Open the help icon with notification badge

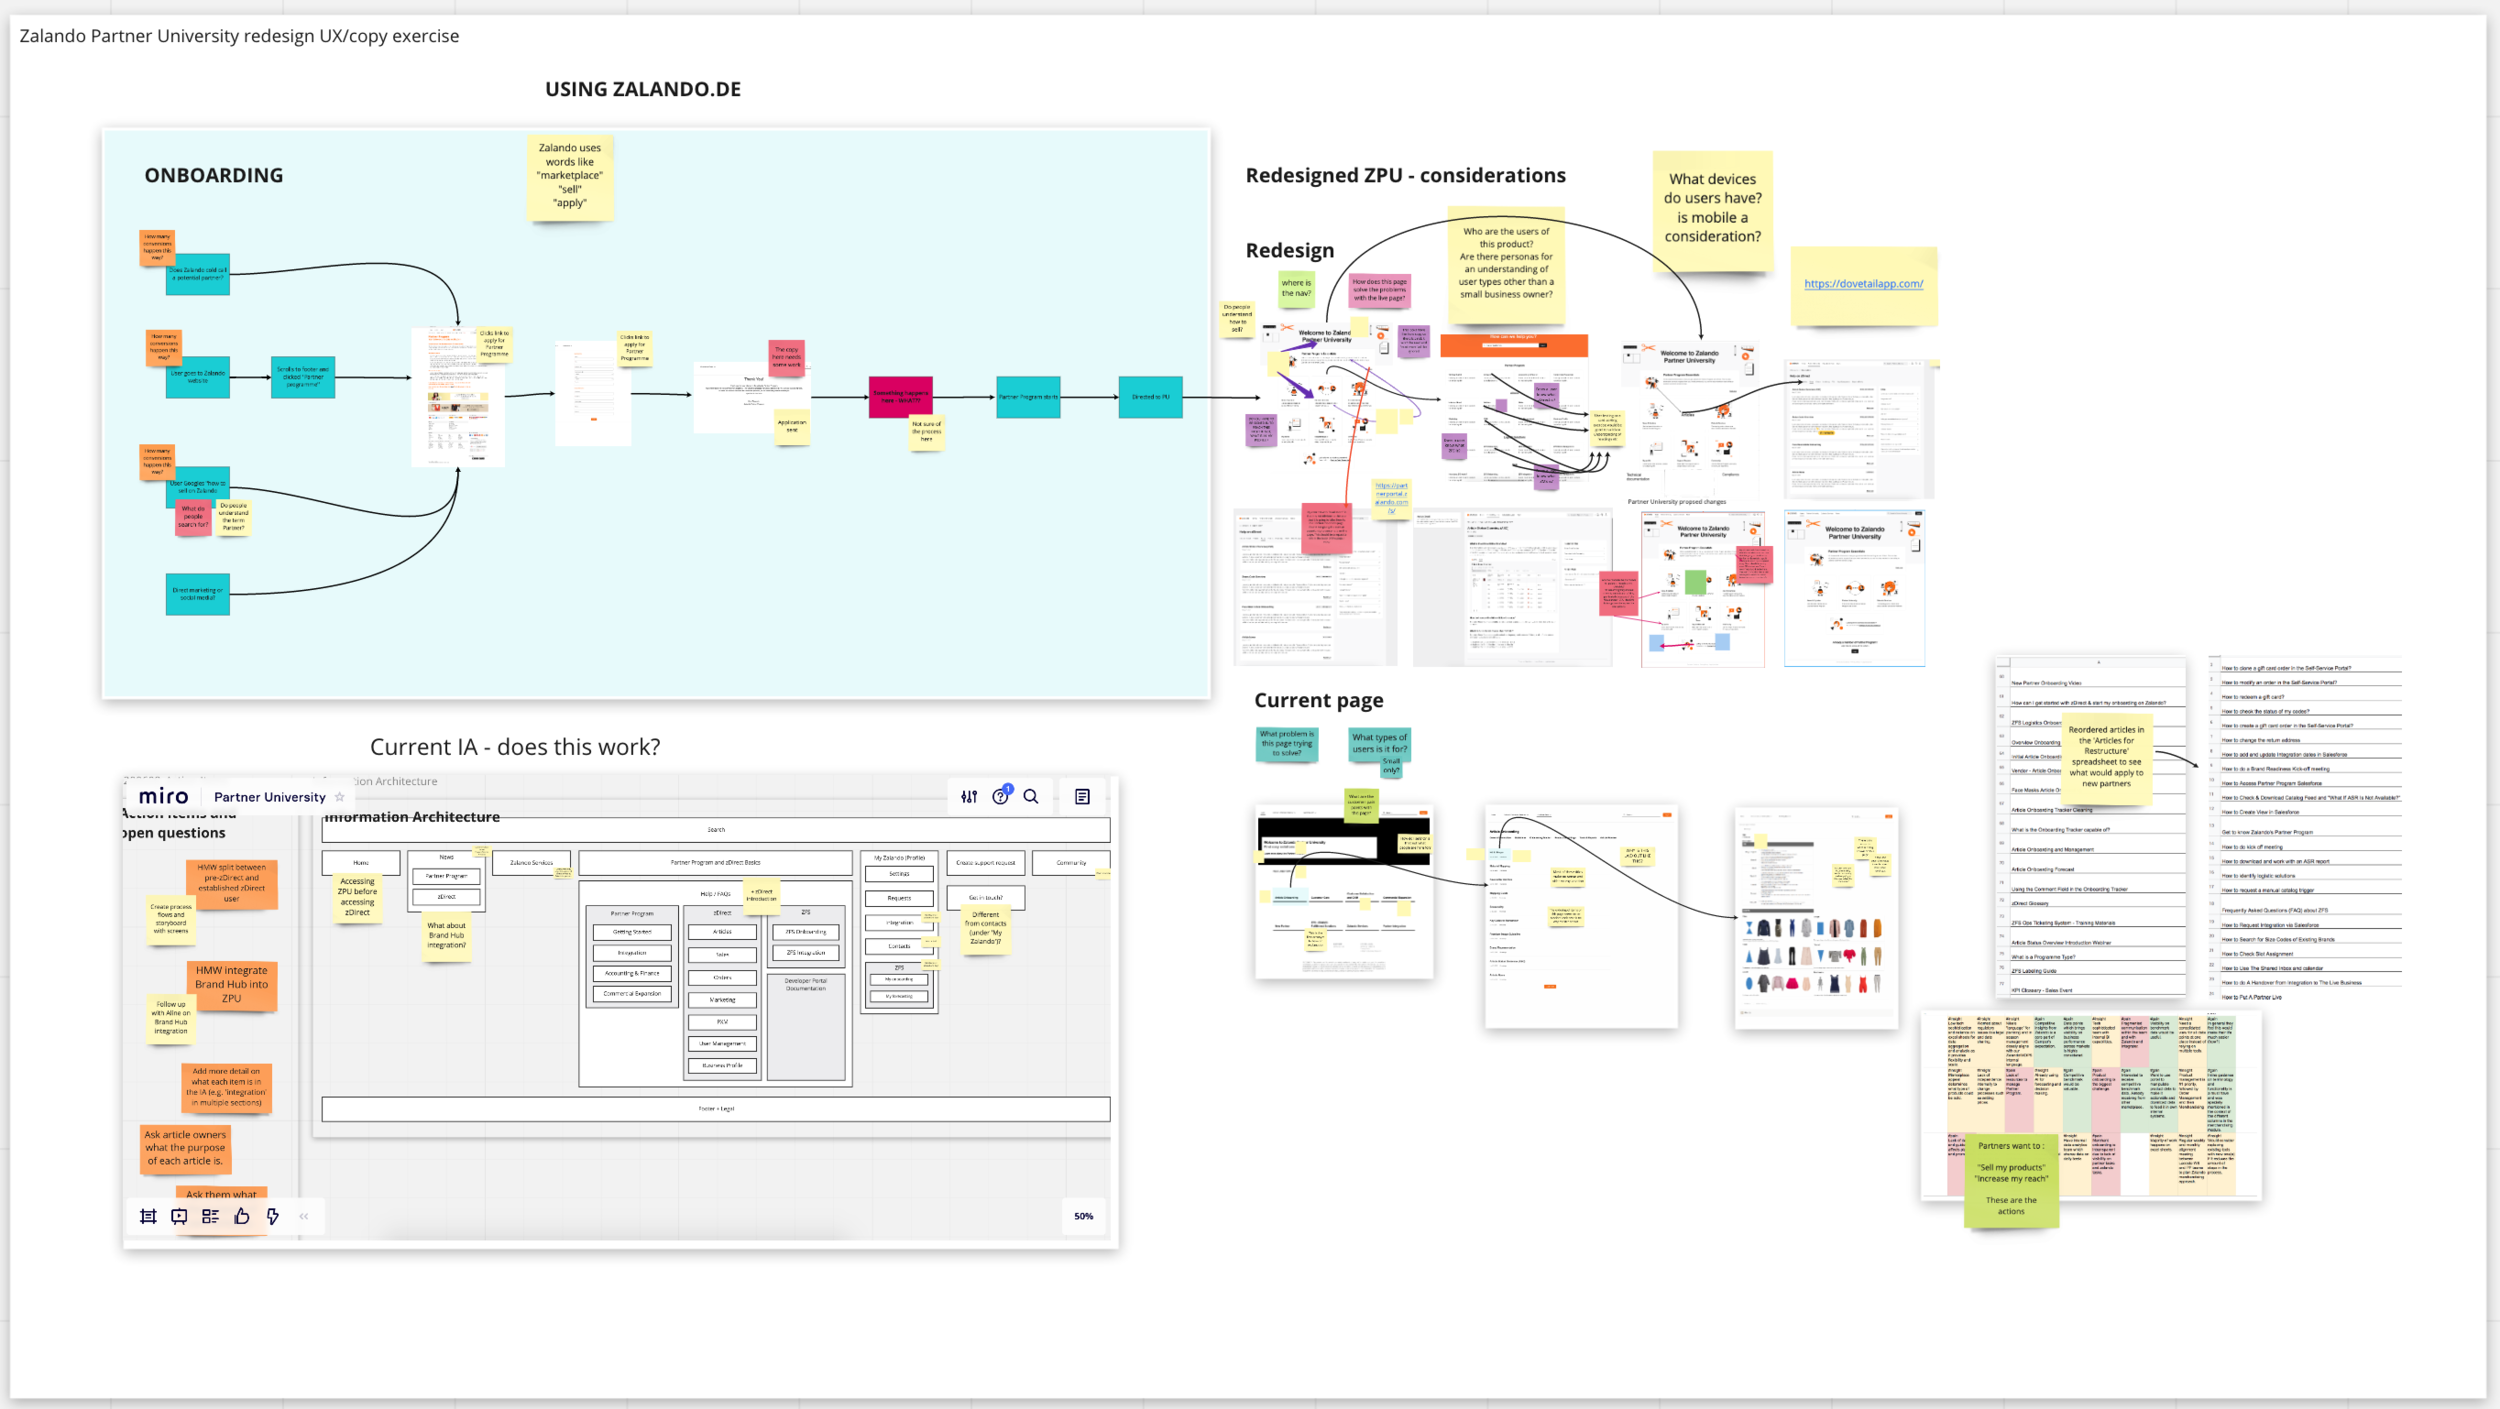[x=1001, y=796]
